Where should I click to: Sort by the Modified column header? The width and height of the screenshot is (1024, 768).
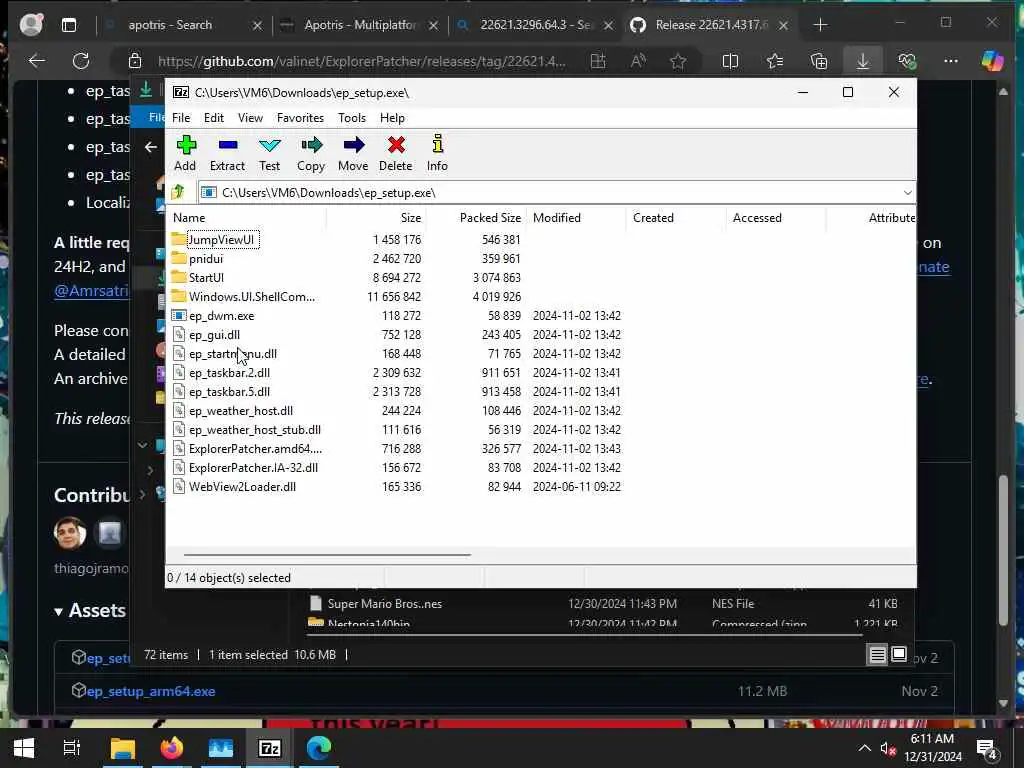pos(576,217)
